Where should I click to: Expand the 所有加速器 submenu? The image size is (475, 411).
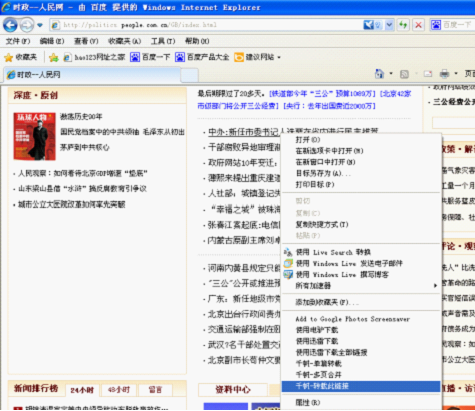click(361, 286)
